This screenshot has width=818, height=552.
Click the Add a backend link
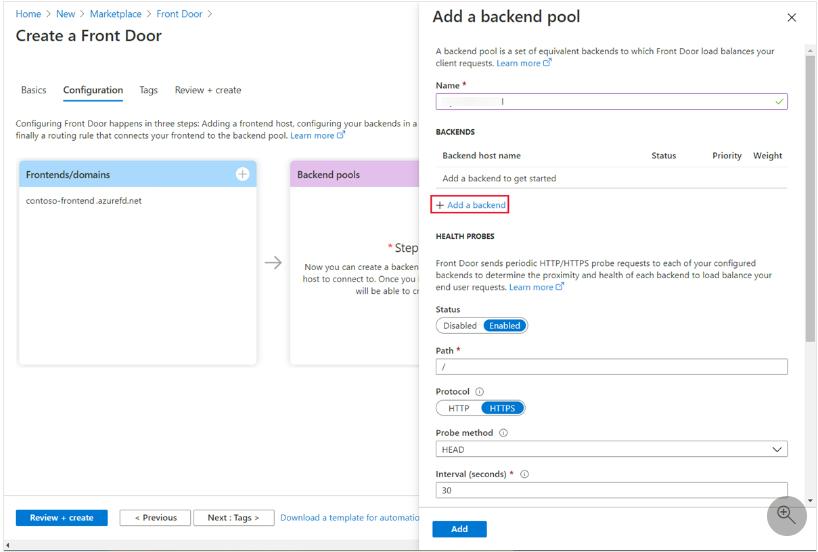(x=470, y=205)
